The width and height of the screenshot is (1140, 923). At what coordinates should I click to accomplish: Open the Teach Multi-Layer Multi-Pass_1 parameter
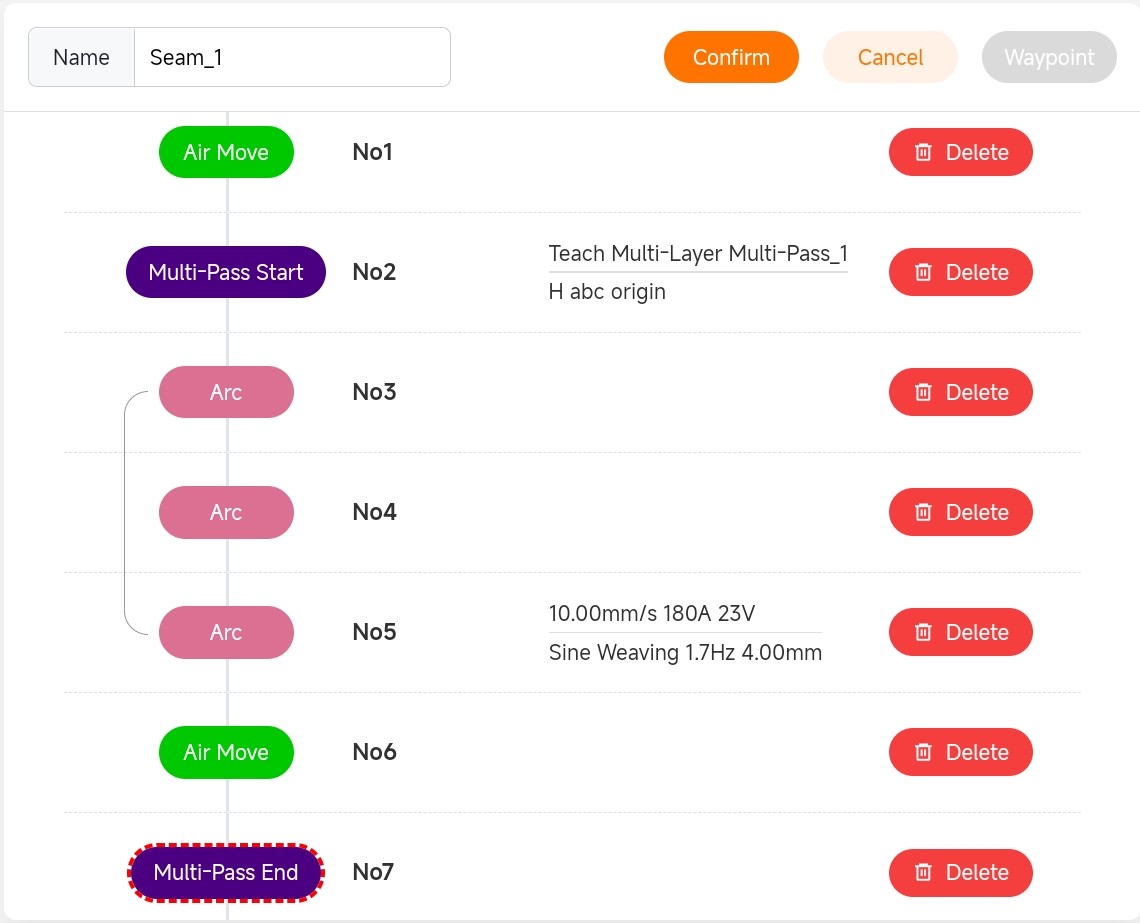698,254
